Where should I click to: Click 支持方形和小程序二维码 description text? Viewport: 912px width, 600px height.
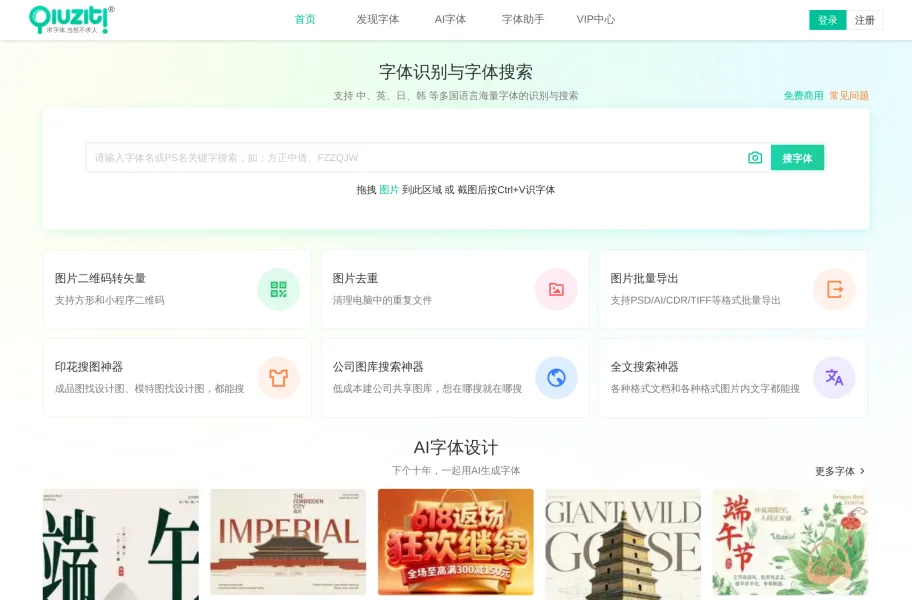(x=109, y=300)
